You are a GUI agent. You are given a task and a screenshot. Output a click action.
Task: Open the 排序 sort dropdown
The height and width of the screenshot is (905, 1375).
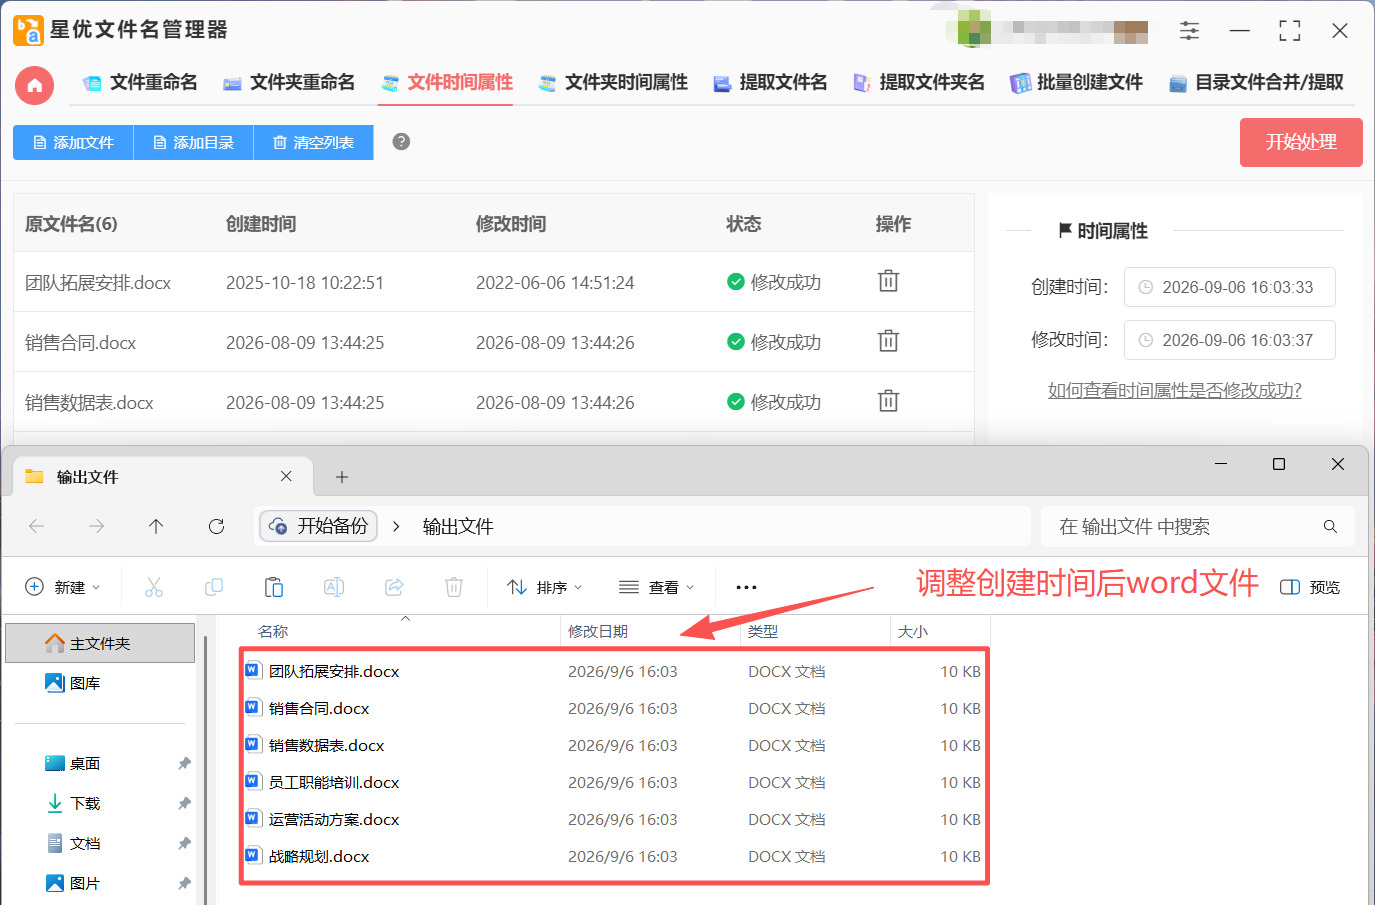pos(544,587)
